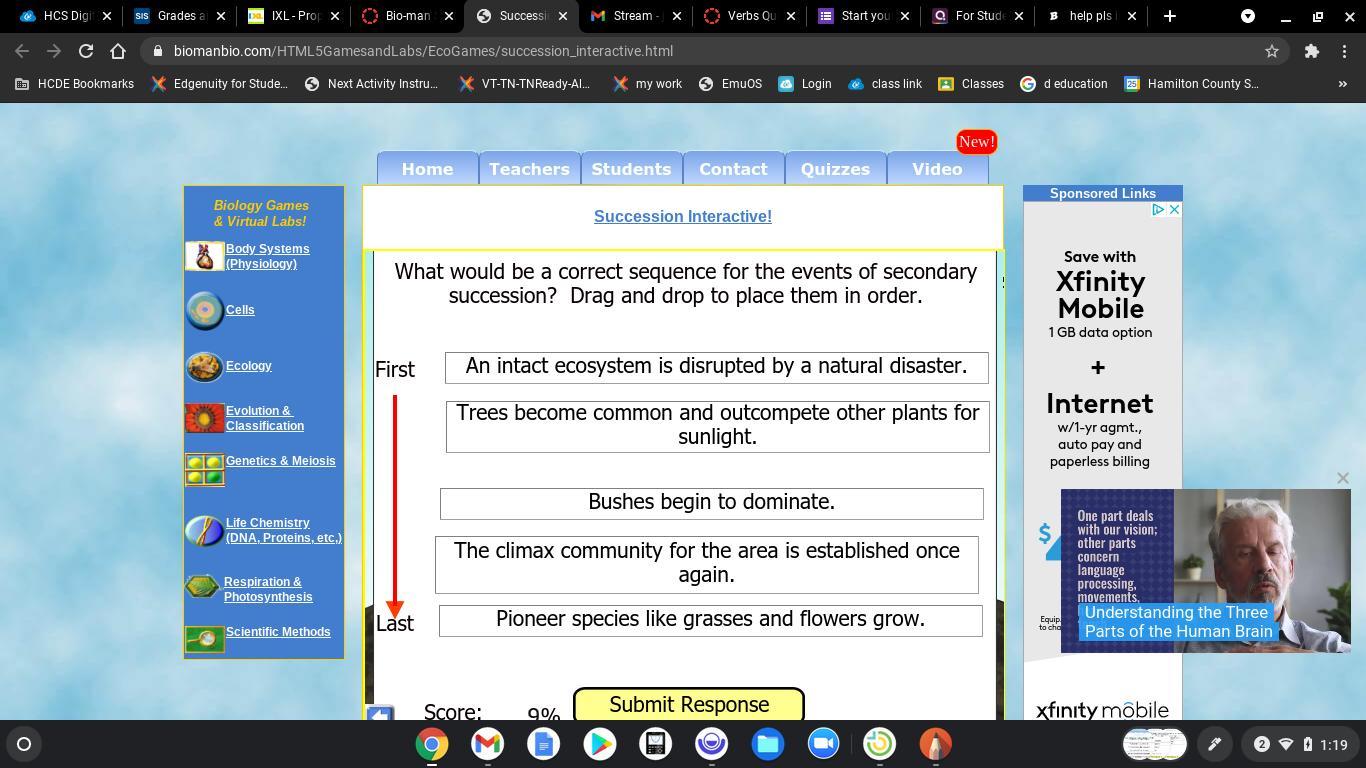Switch to the HCS Digi browser tab
The height and width of the screenshot is (768, 1366).
[x=68, y=16]
